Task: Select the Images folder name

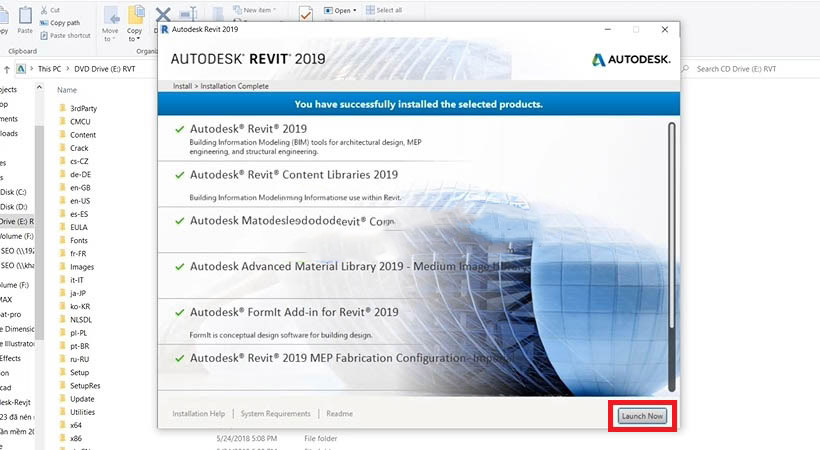Action: [x=82, y=267]
